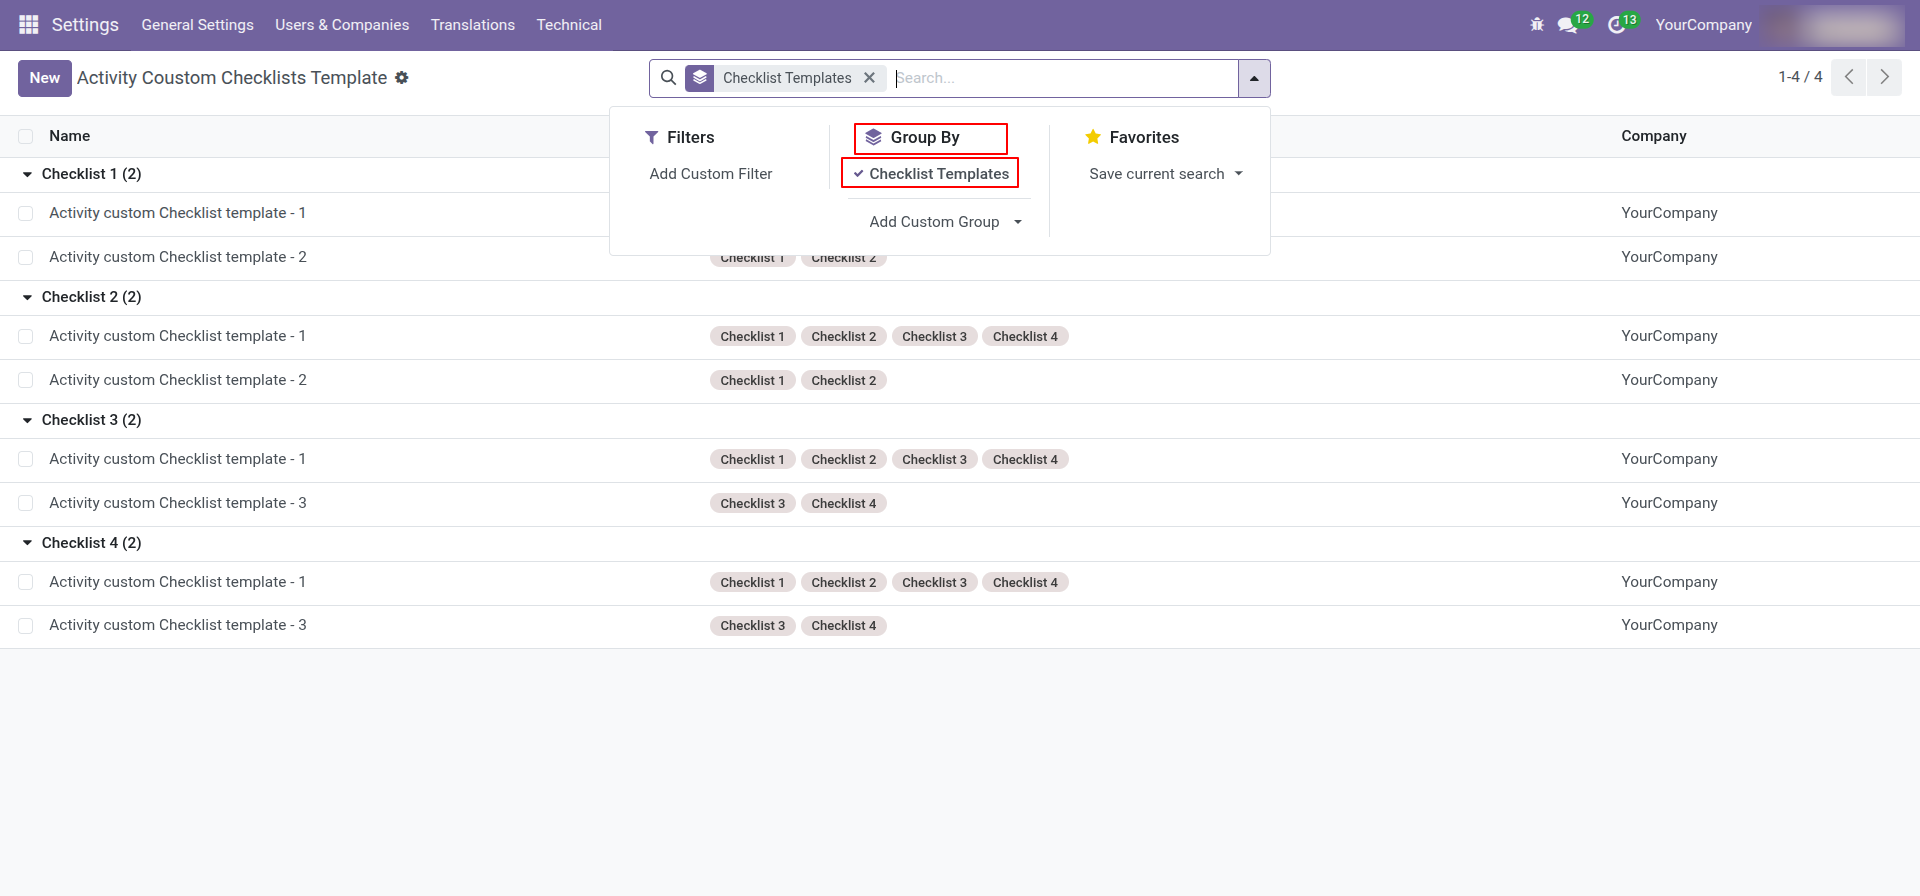Open the General Settings menu
Viewport: 1920px width, 896px height.
pyautogui.click(x=197, y=25)
